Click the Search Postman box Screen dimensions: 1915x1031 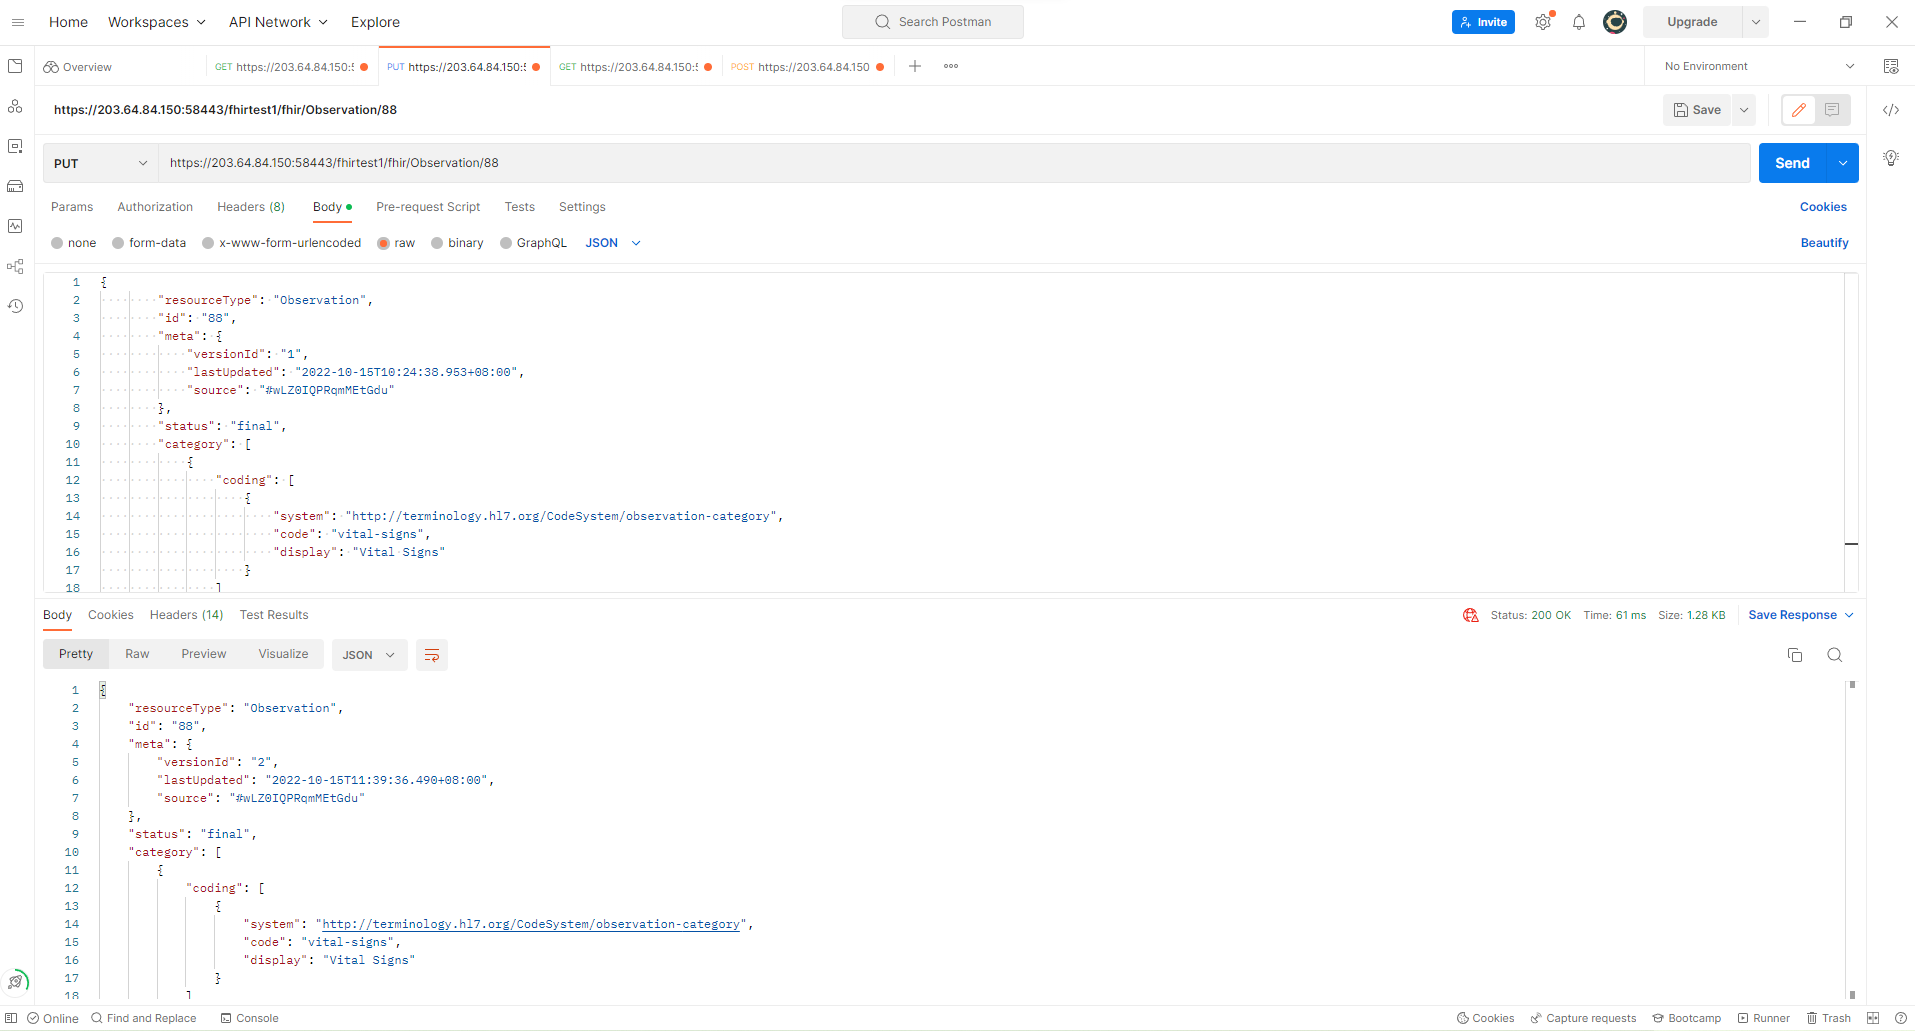(933, 22)
